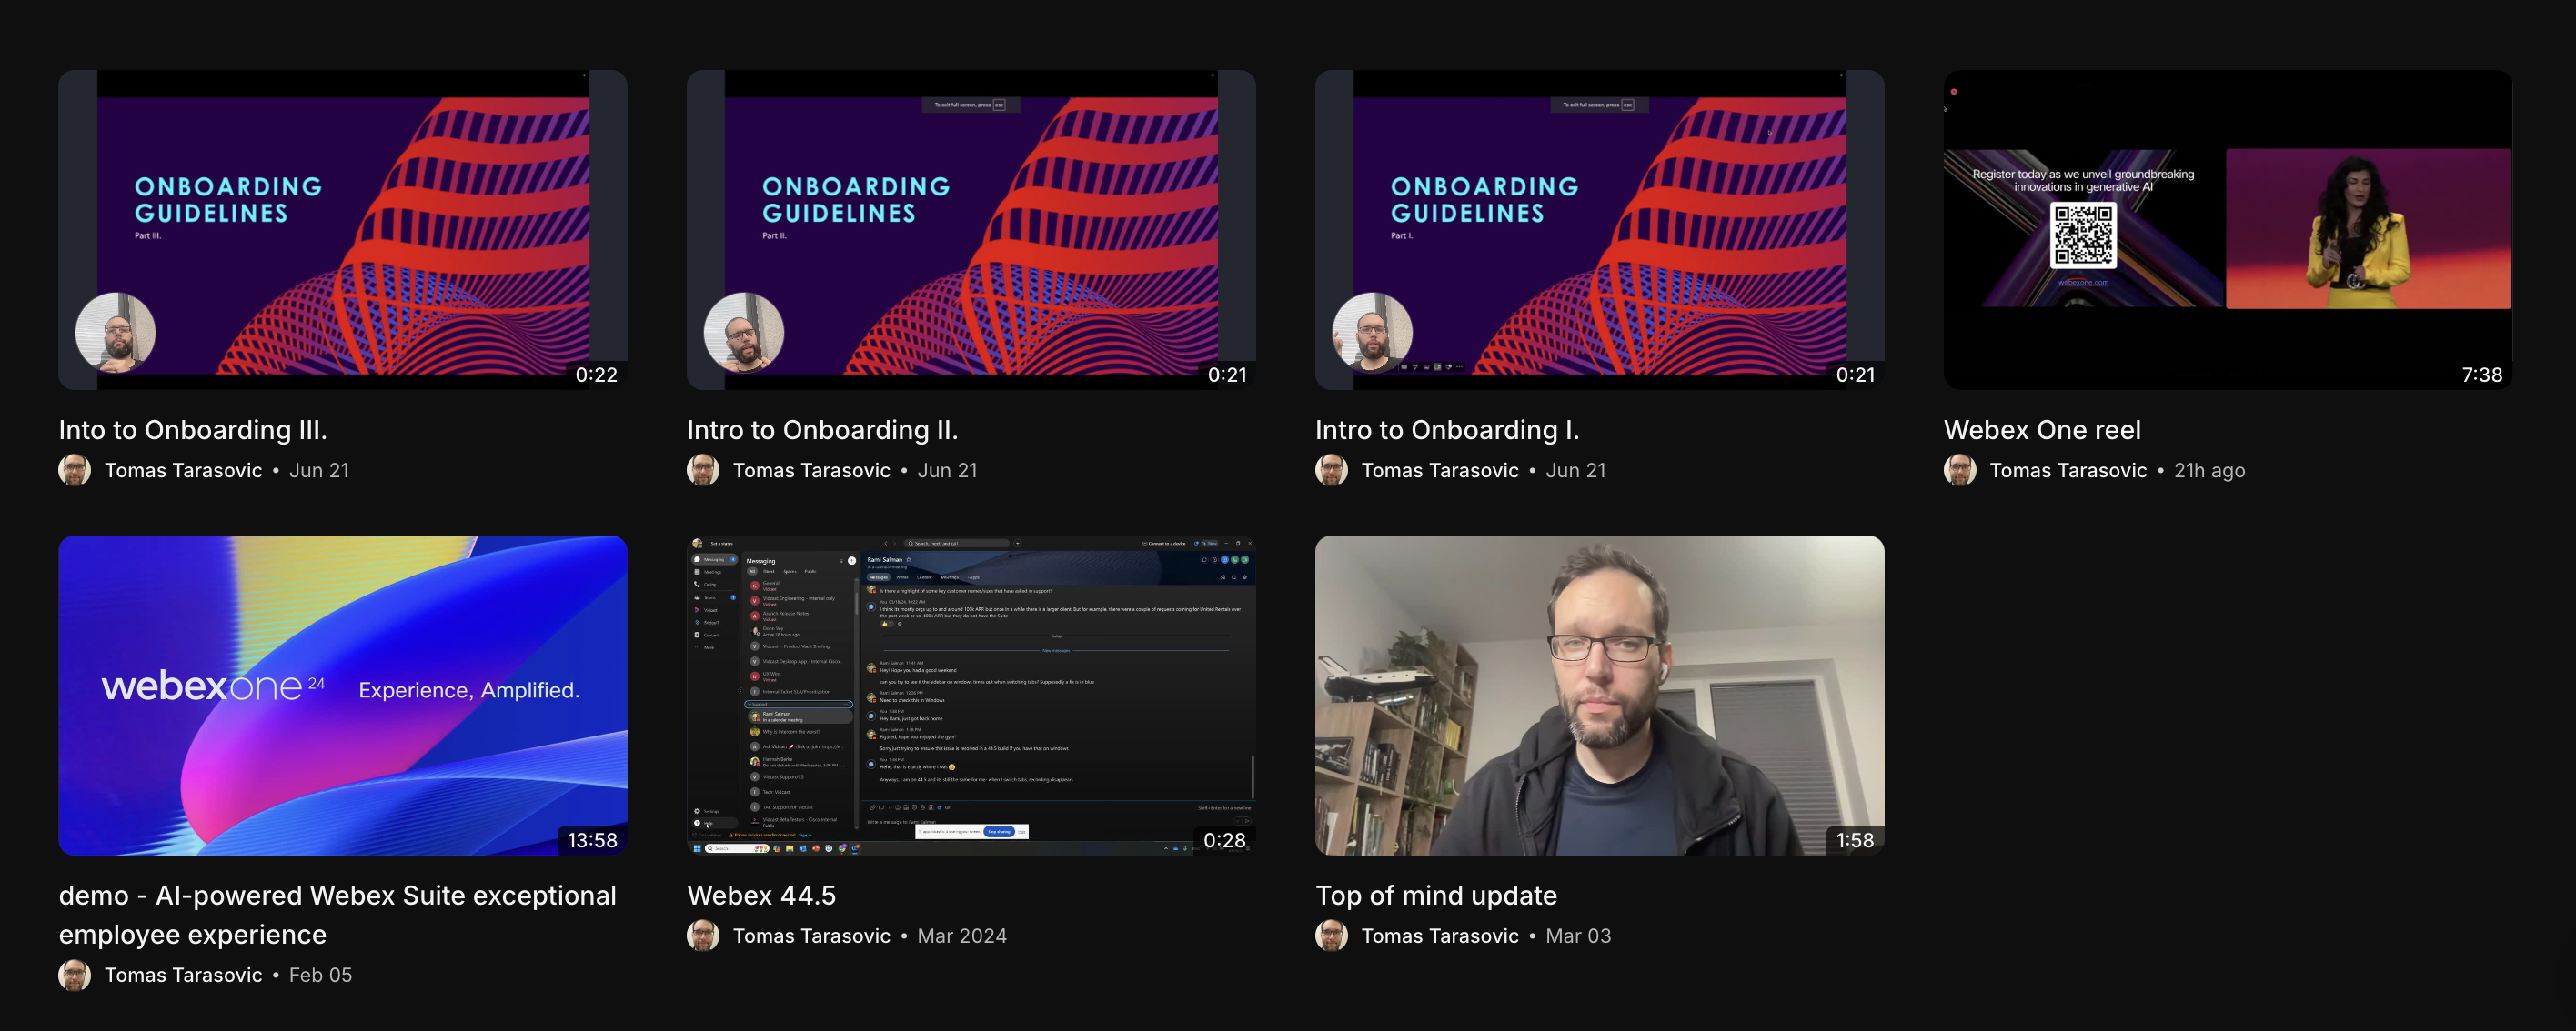Click author avatar under Intro to Onboarding I.
This screenshot has height=1031, width=2576.
tap(1331, 470)
